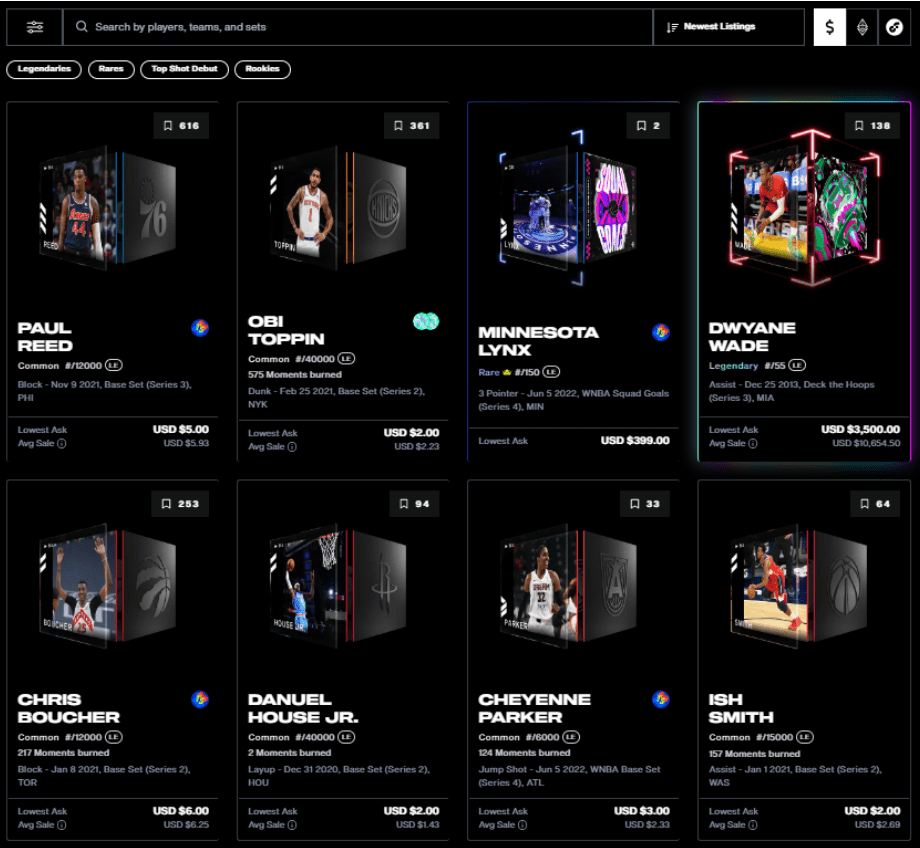Open the MINNESOTA LYNX title
The image size is (920, 848).
538,342
